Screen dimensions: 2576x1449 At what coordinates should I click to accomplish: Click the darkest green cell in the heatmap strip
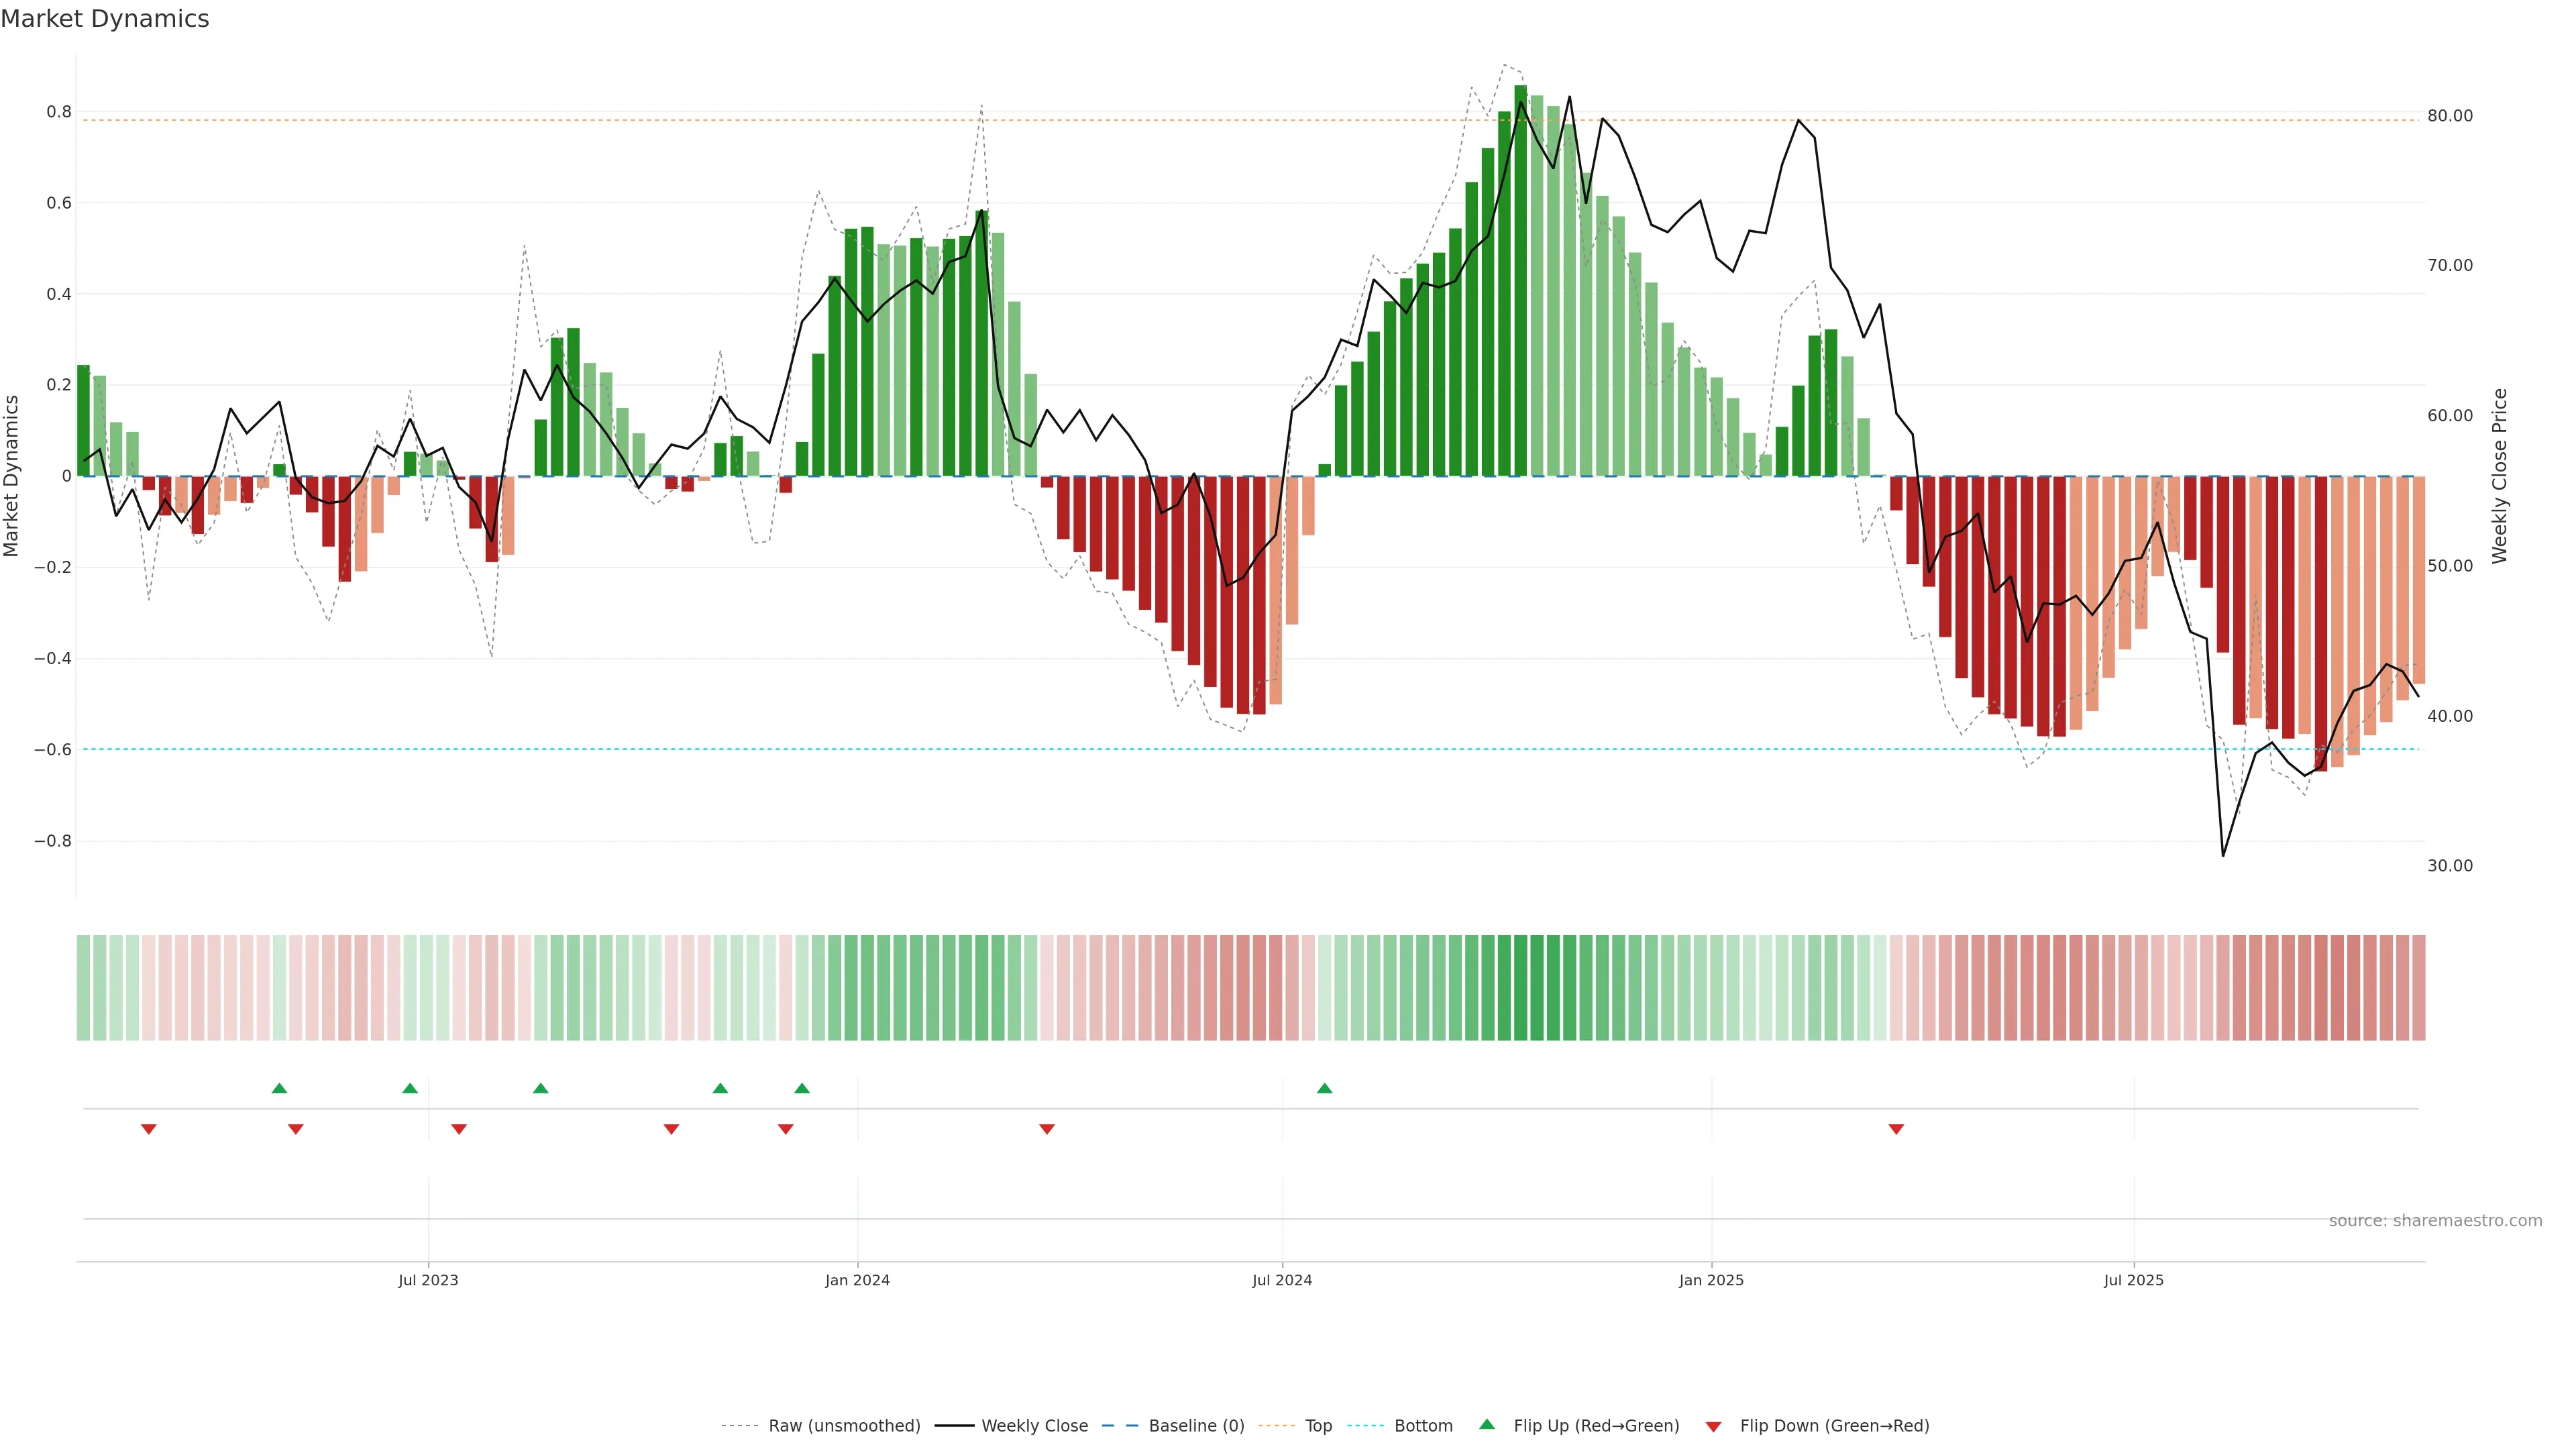point(1520,987)
